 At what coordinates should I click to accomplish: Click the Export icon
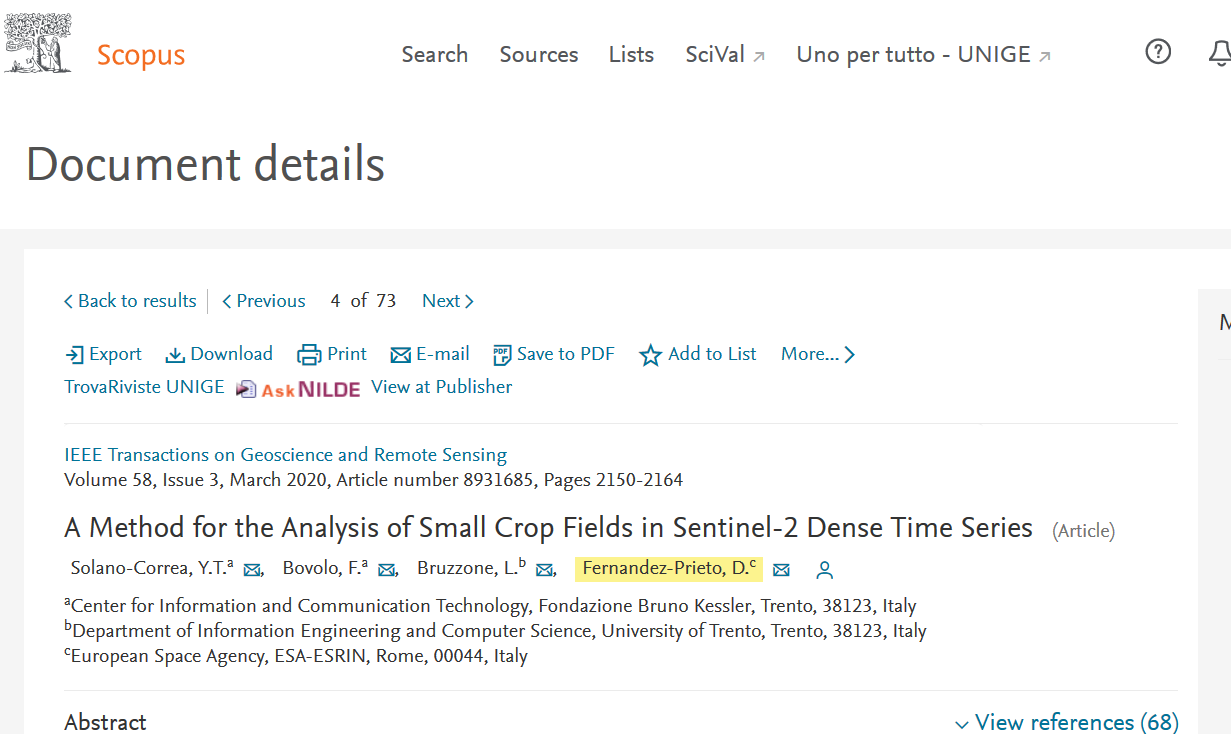coord(75,355)
